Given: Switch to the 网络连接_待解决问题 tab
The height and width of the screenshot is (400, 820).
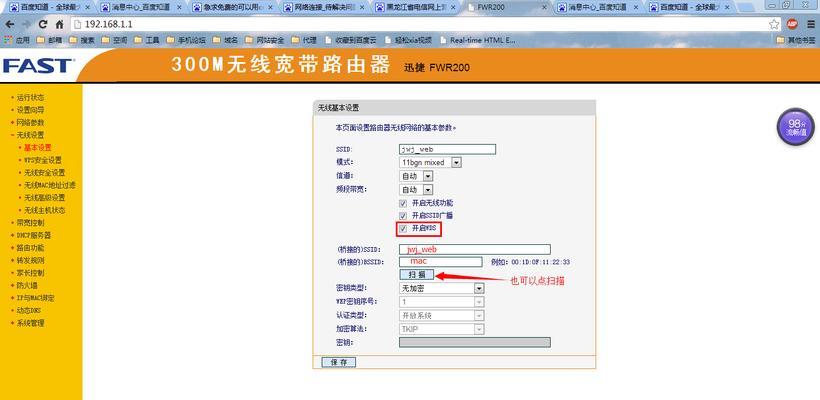Looking at the screenshot, I should tap(322, 8).
